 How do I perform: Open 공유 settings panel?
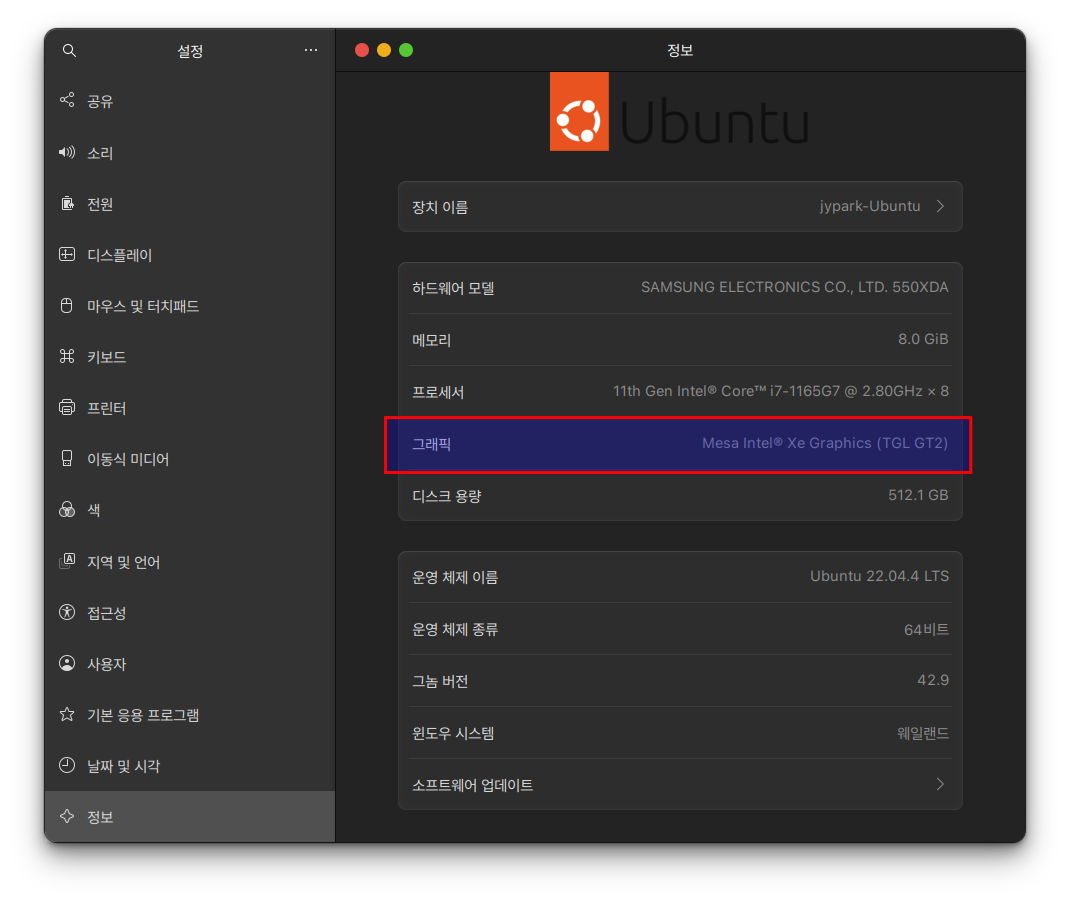coord(190,101)
